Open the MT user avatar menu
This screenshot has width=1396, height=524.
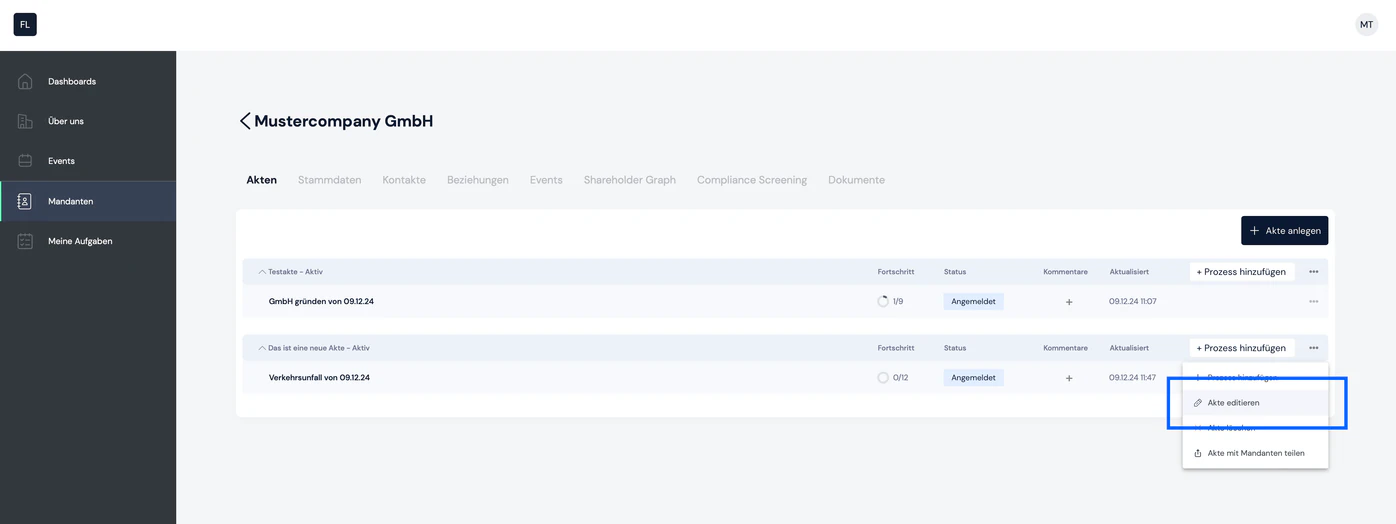point(1366,25)
